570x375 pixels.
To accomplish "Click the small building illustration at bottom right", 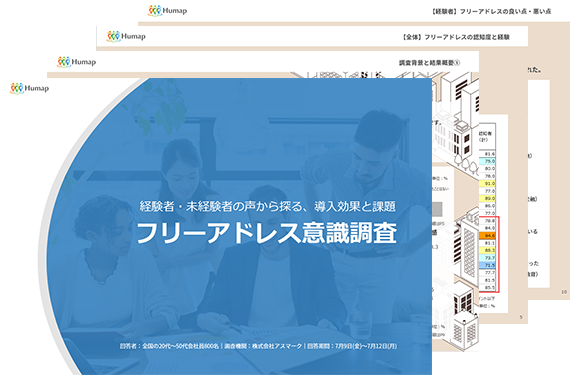I will pos(465,330).
